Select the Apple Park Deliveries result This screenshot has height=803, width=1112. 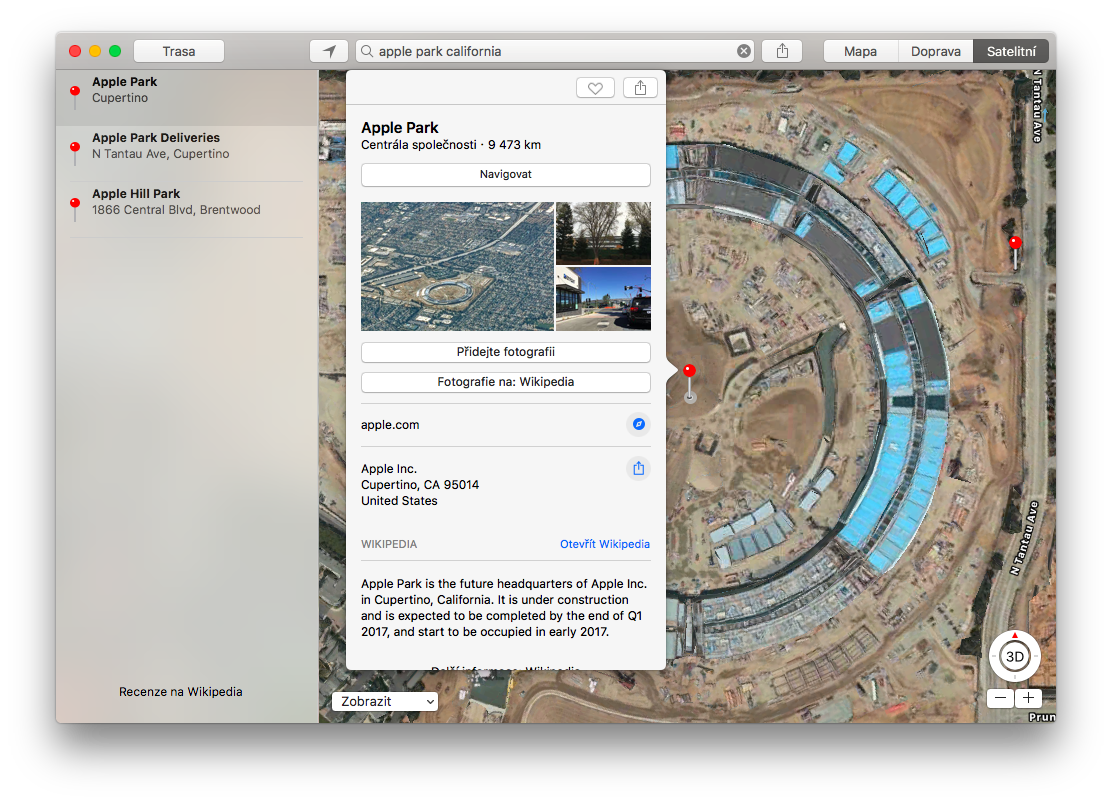point(187,153)
